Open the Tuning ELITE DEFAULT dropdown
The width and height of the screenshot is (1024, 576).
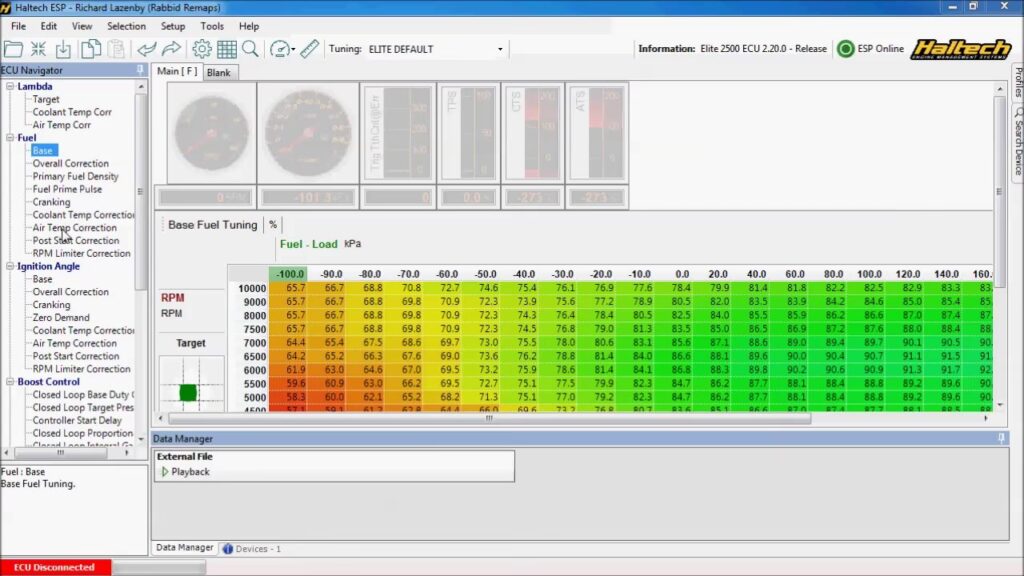pyautogui.click(x=436, y=49)
